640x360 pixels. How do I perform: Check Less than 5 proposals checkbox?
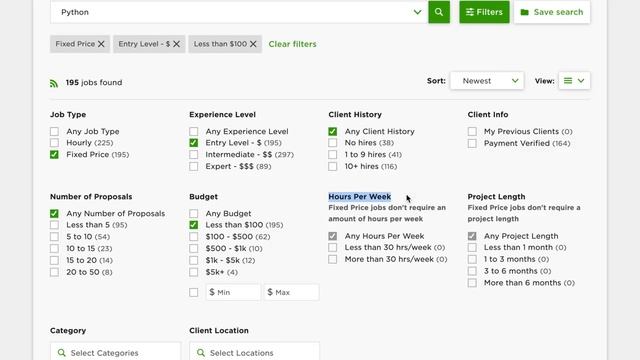(x=54, y=225)
